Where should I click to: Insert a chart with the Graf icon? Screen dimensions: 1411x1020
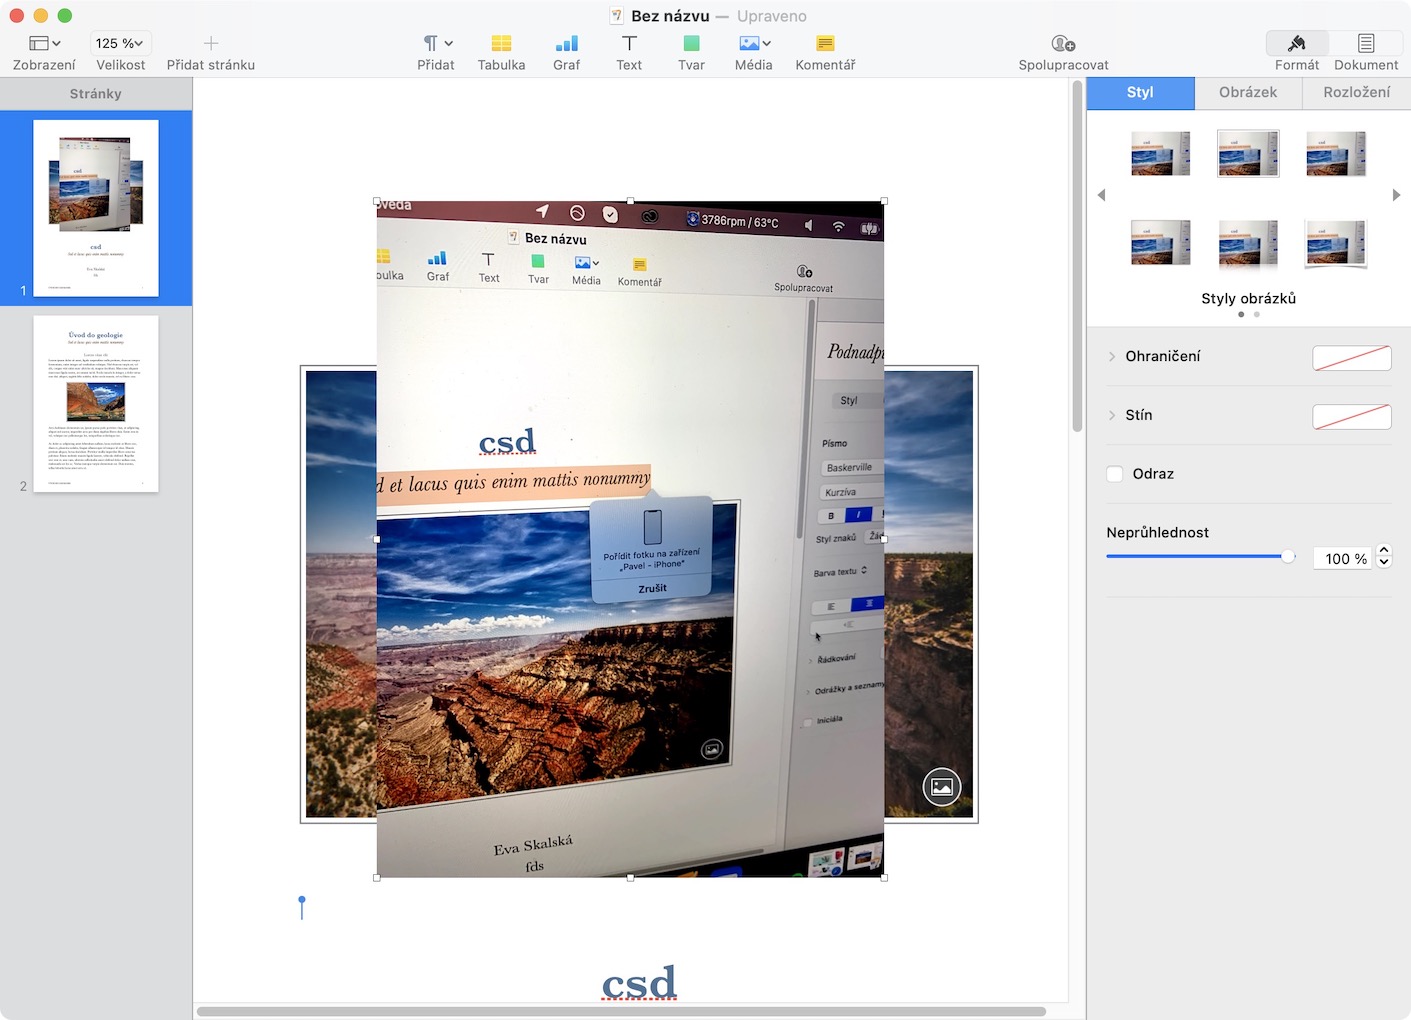566,44
